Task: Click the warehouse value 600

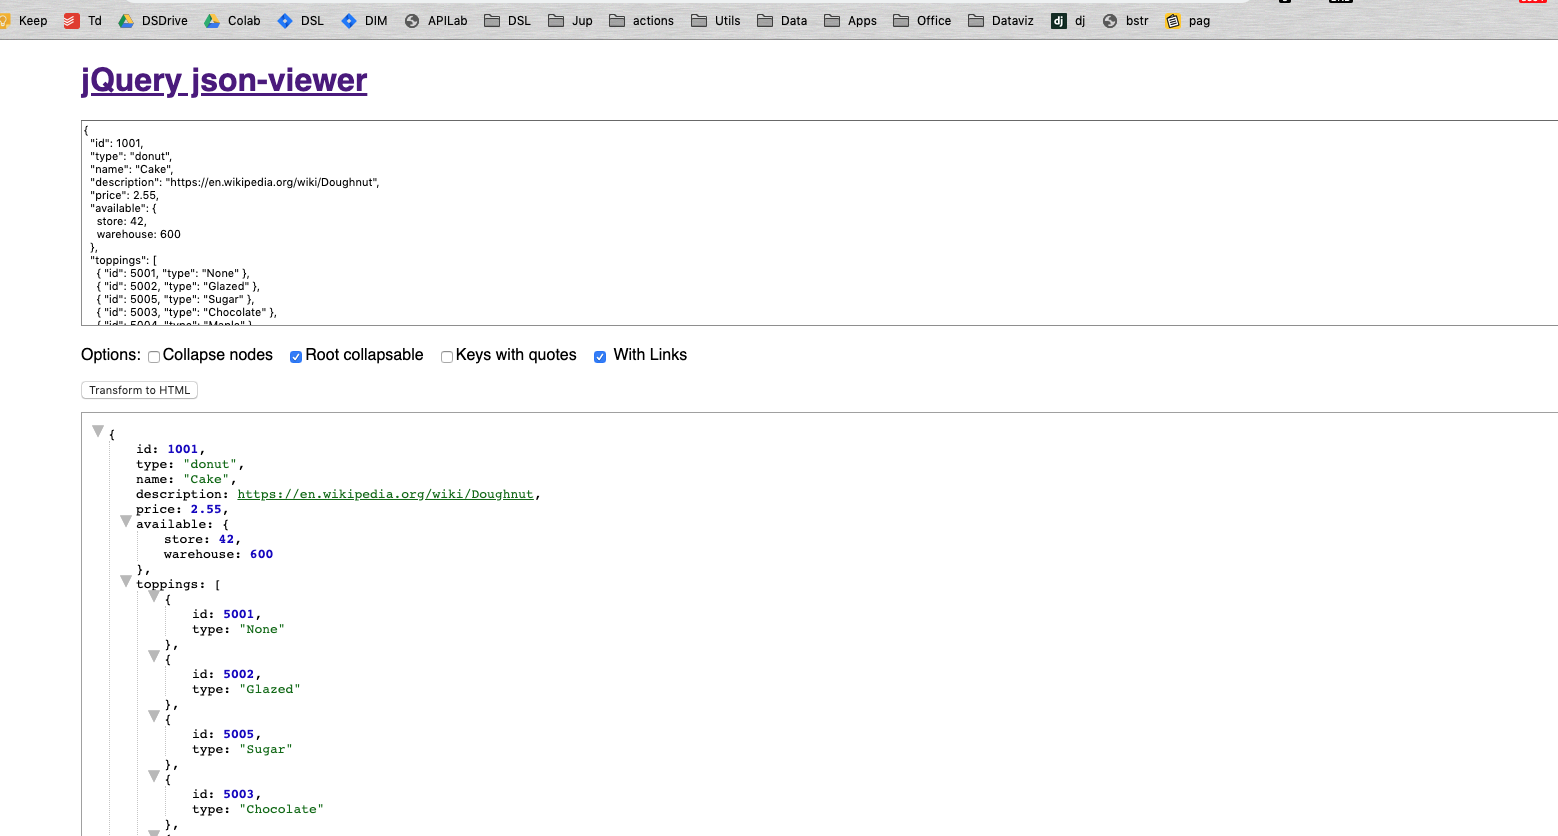Action: coord(261,554)
